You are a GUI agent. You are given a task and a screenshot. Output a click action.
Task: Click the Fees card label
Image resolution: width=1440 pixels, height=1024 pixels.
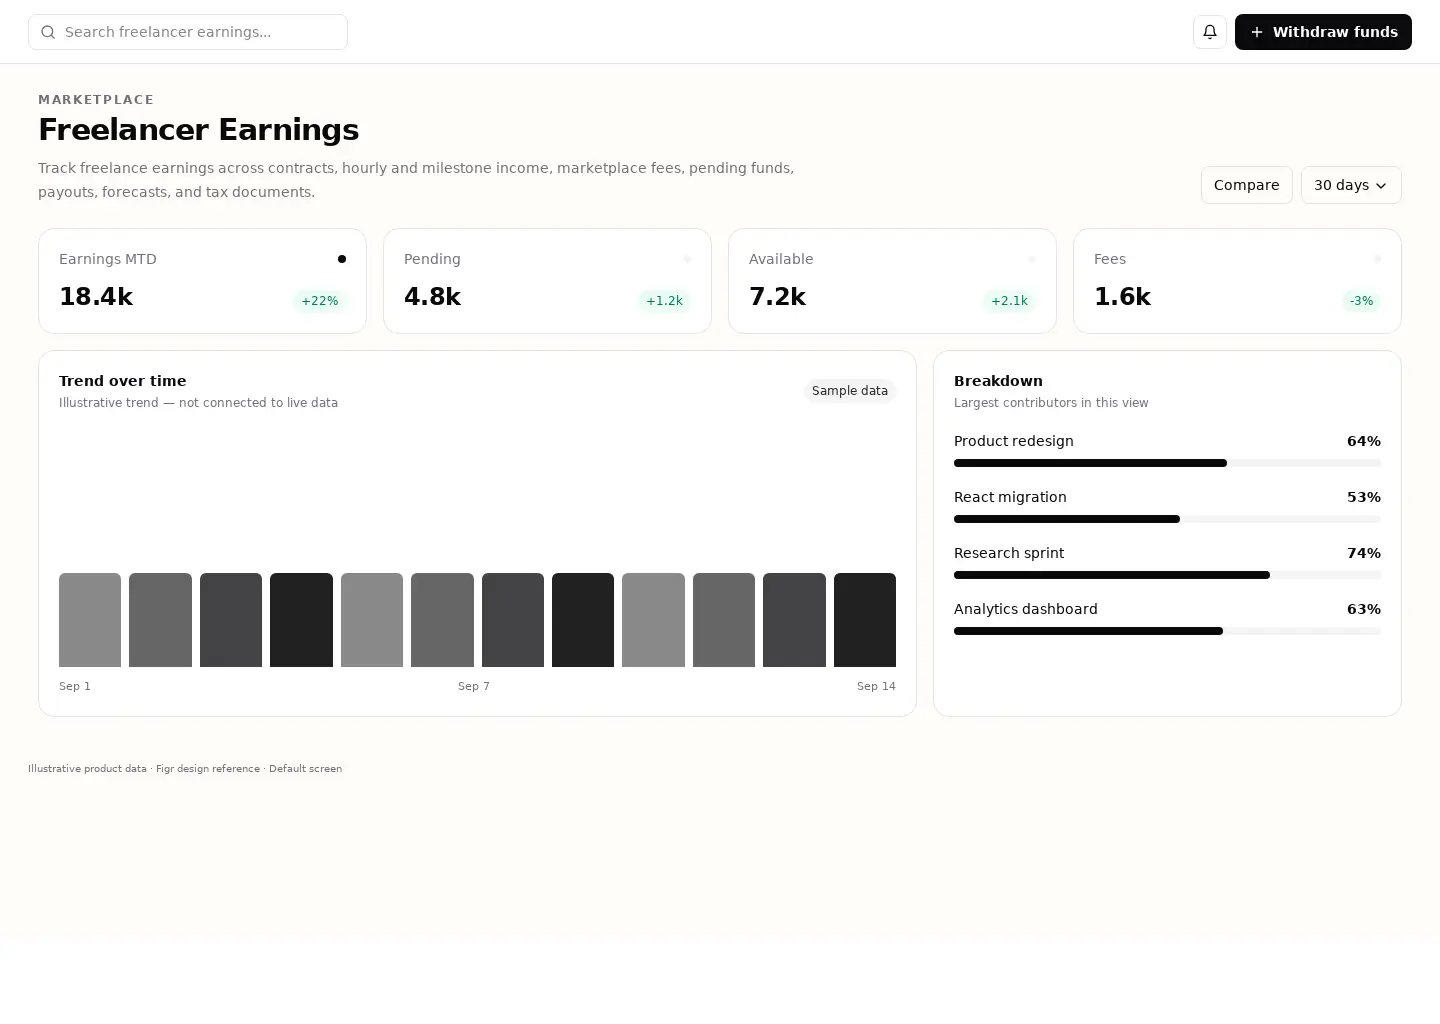coord(1110,259)
